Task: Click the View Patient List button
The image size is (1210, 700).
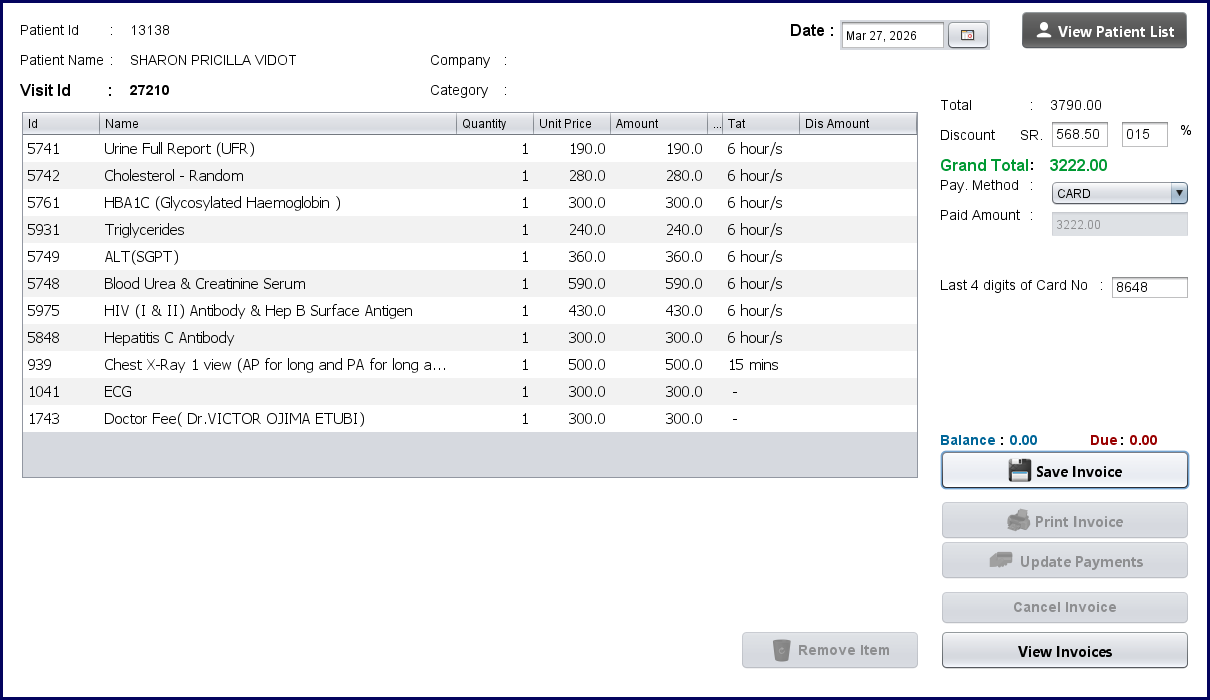Action: point(1104,31)
